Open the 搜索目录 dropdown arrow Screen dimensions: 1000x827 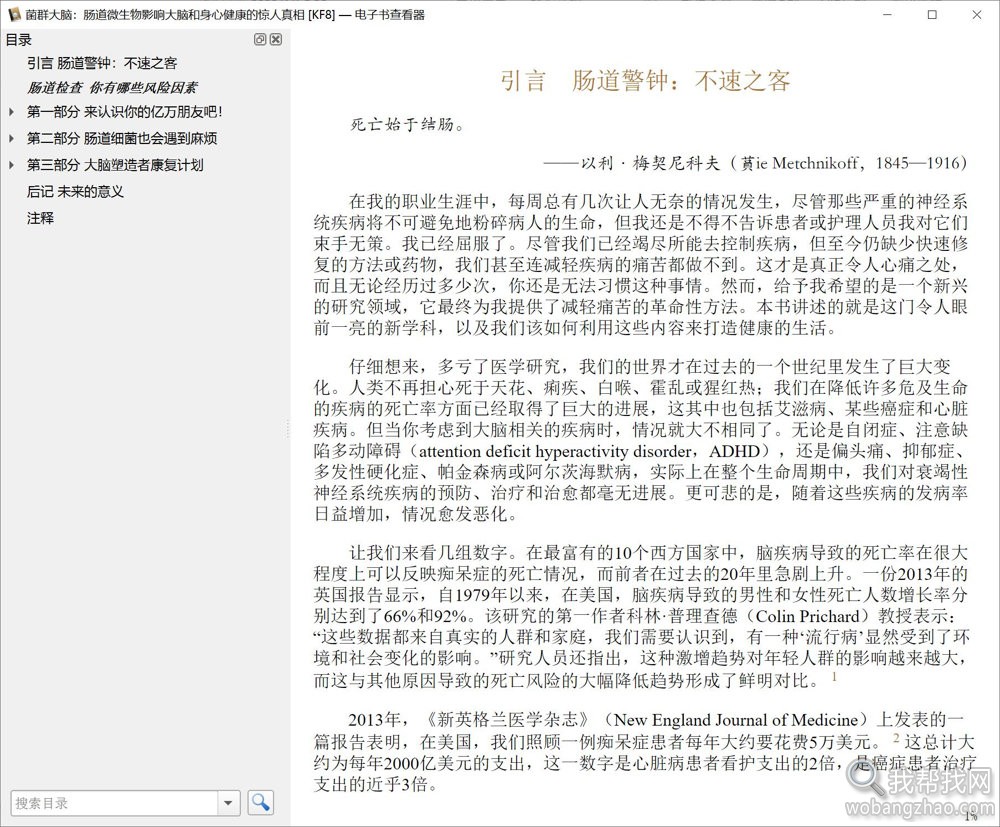click(228, 803)
